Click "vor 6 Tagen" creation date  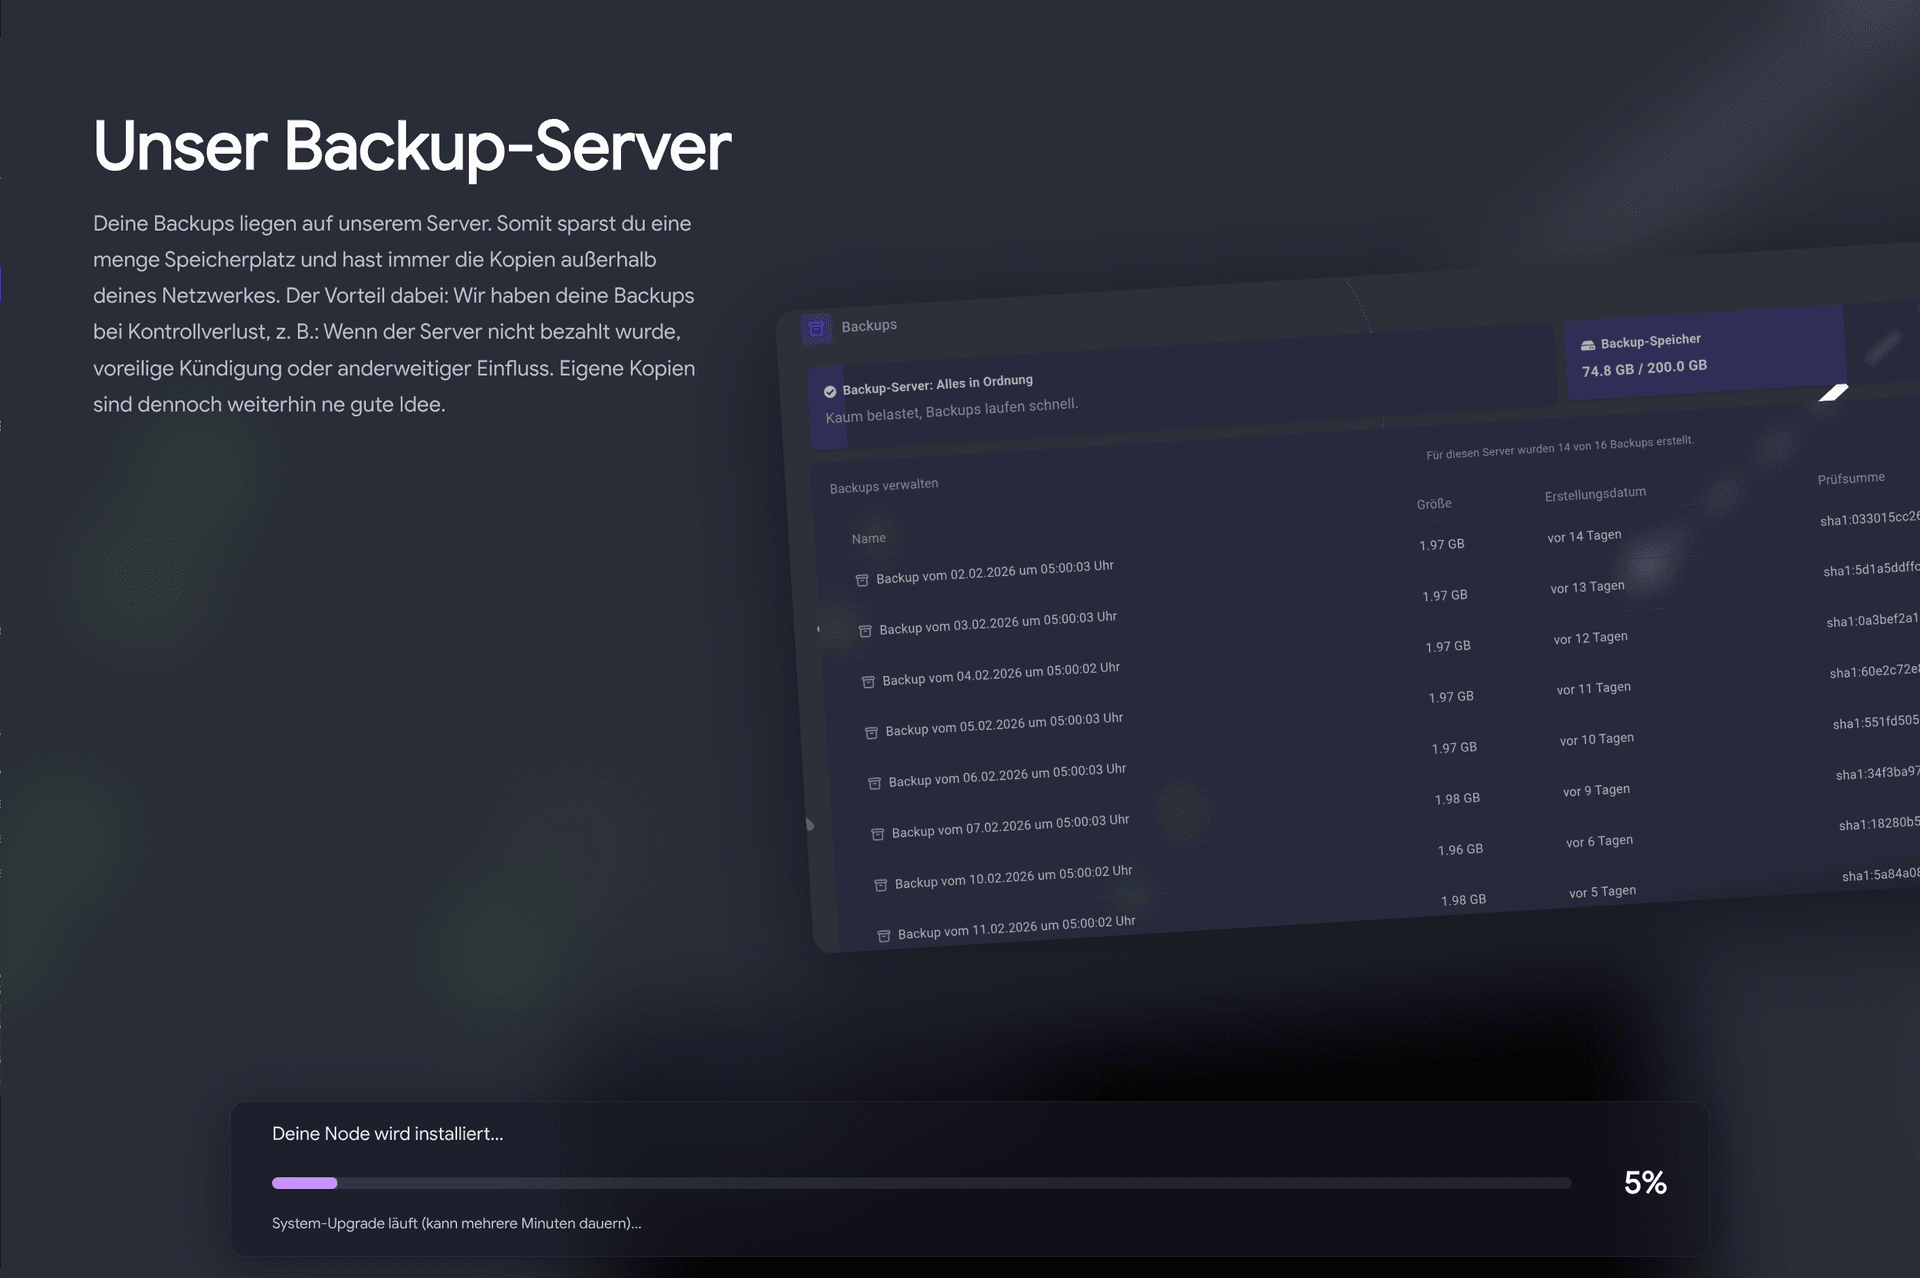(x=1599, y=841)
